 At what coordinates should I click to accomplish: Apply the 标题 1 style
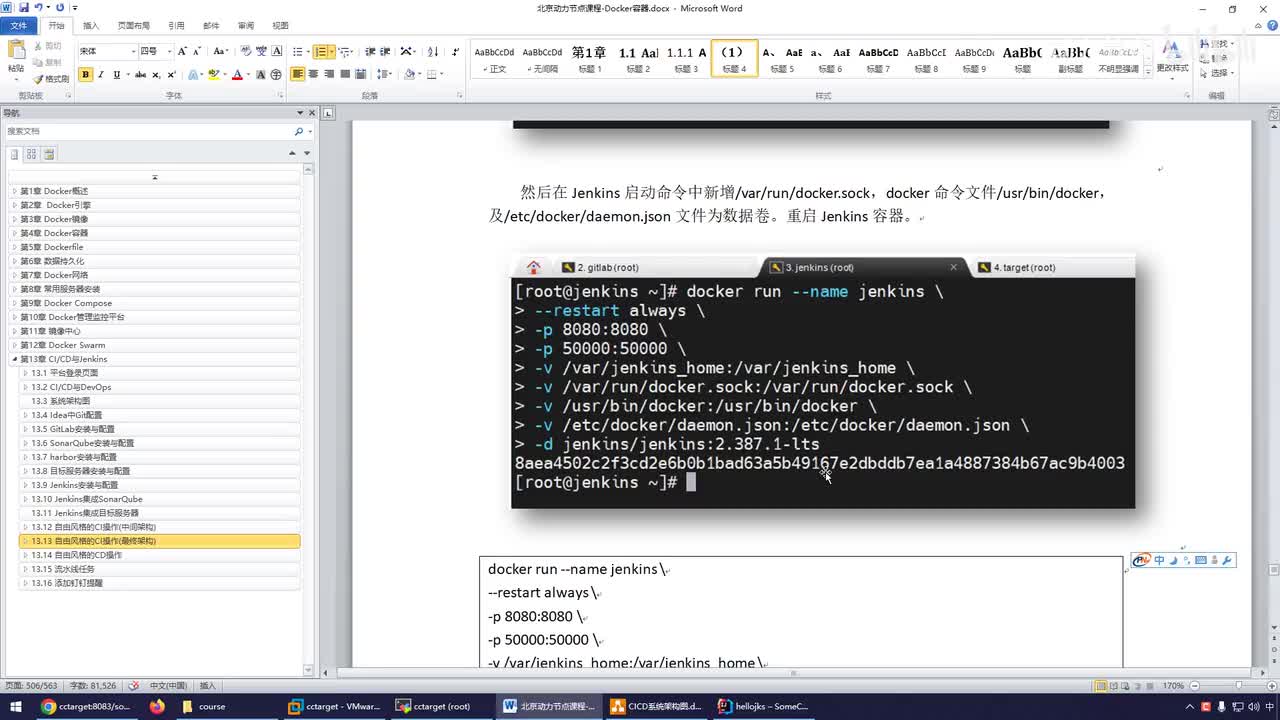click(590, 58)
